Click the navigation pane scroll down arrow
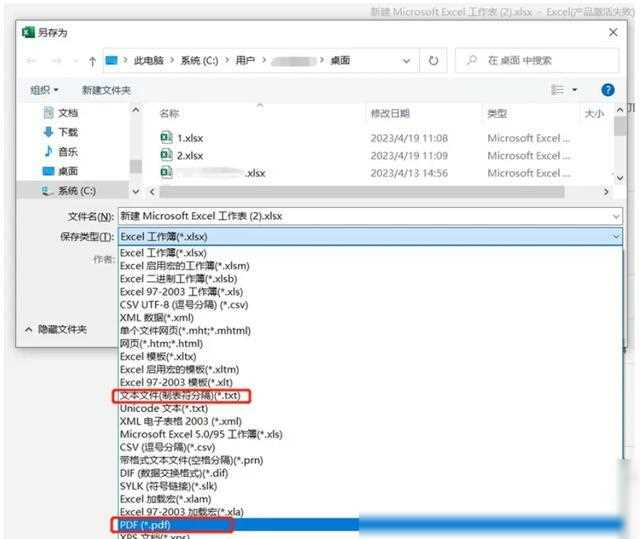The height and width of the screenshot is (539, 640). 136,191
